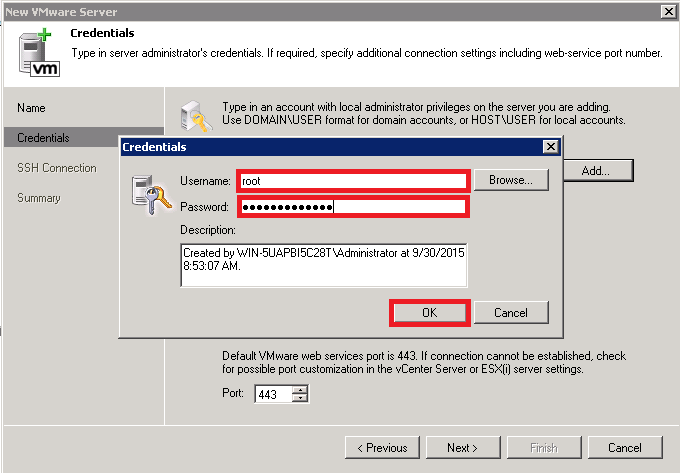This screenshot has height=473, width=680.
Task: Confirm credentials with the OK button
Action: coord(429,313)
